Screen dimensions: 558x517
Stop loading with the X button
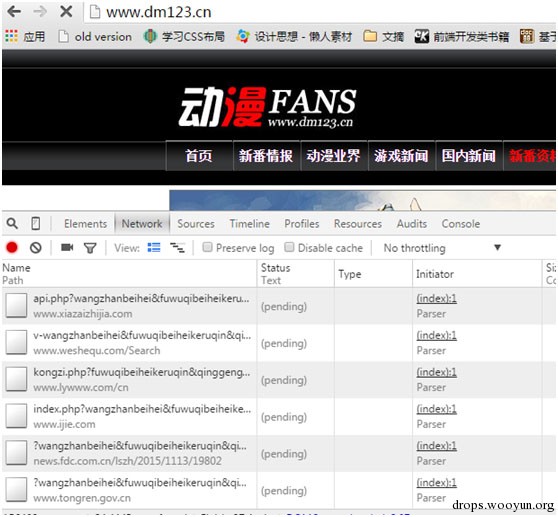[66, 12]
